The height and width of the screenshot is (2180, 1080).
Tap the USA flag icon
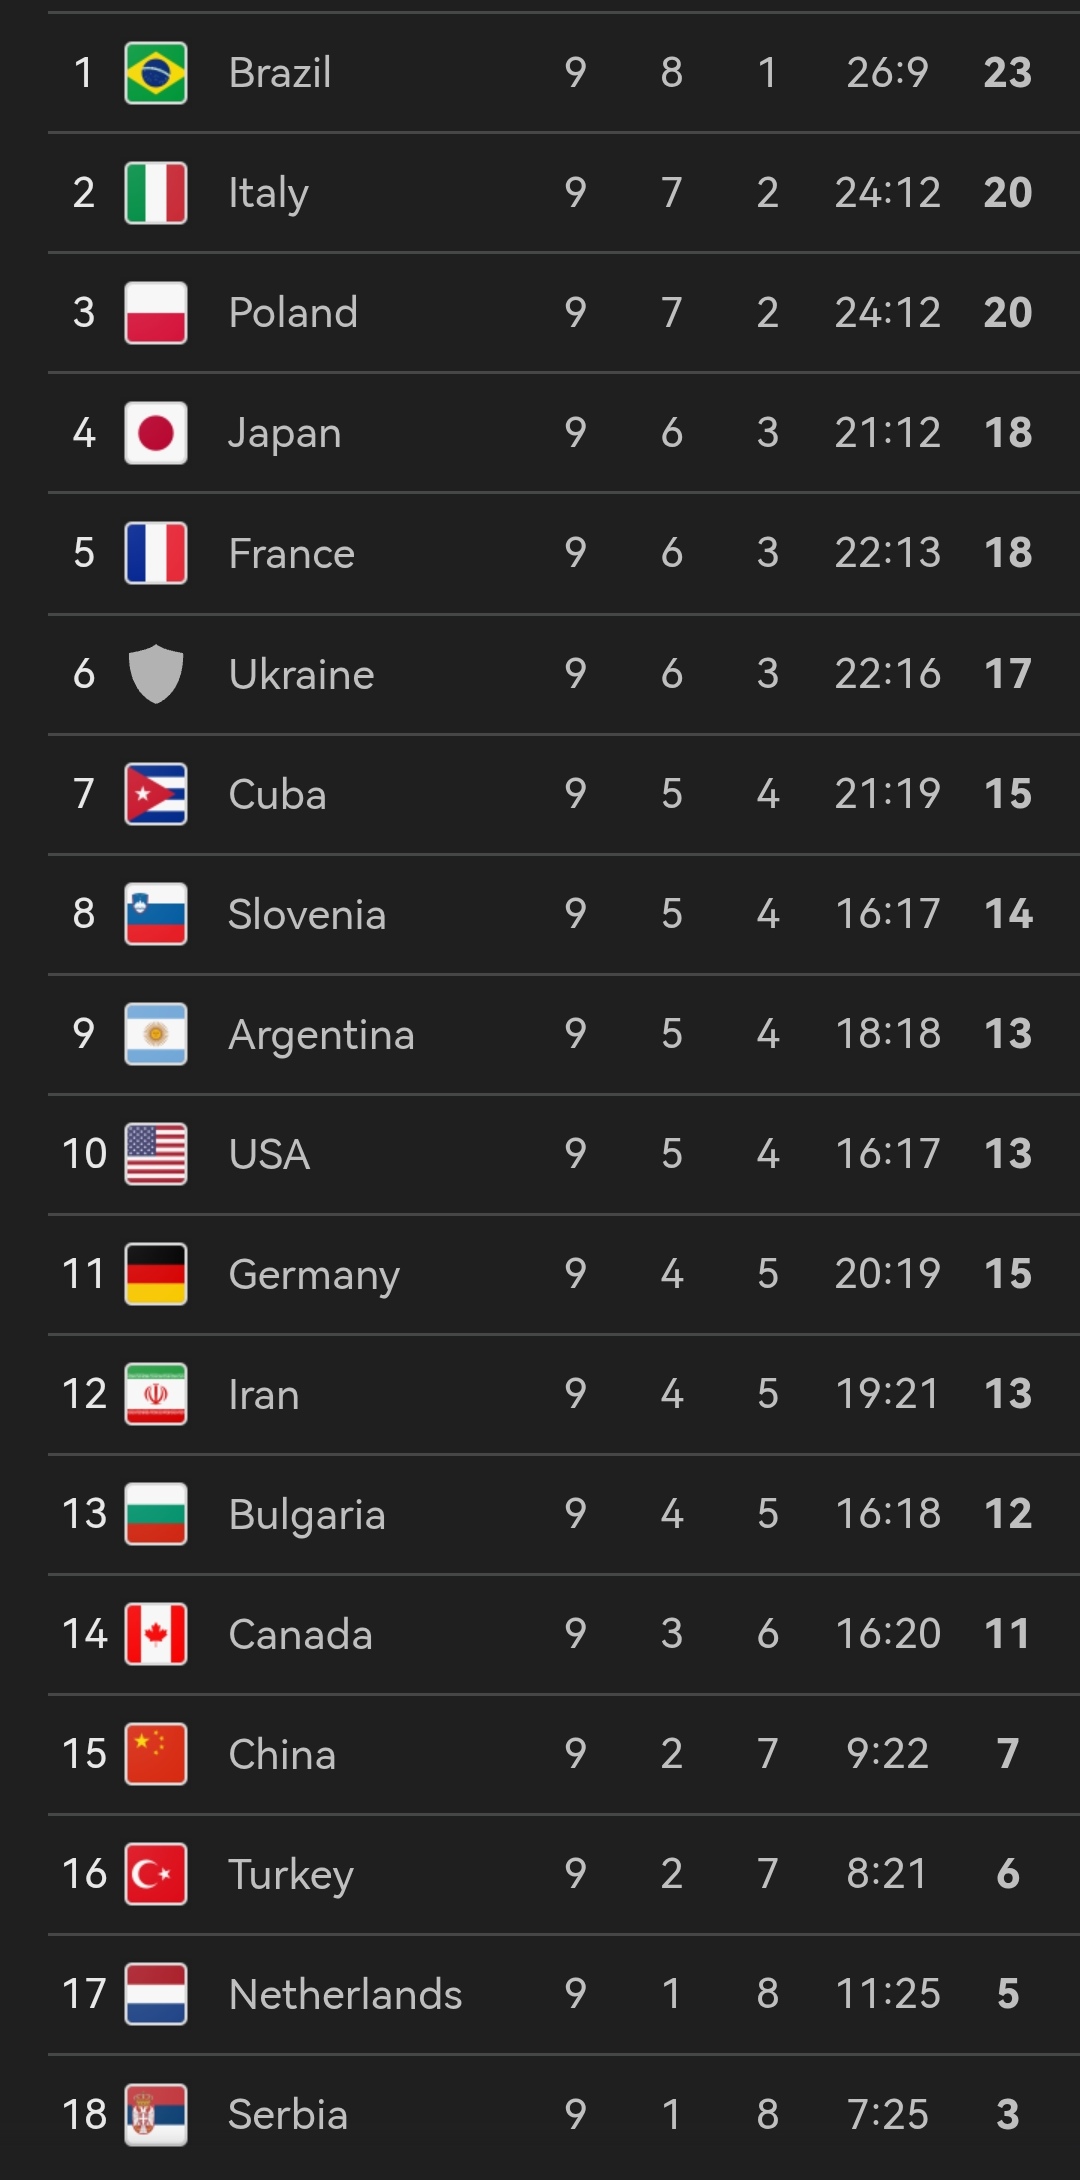click(156, 1154)
